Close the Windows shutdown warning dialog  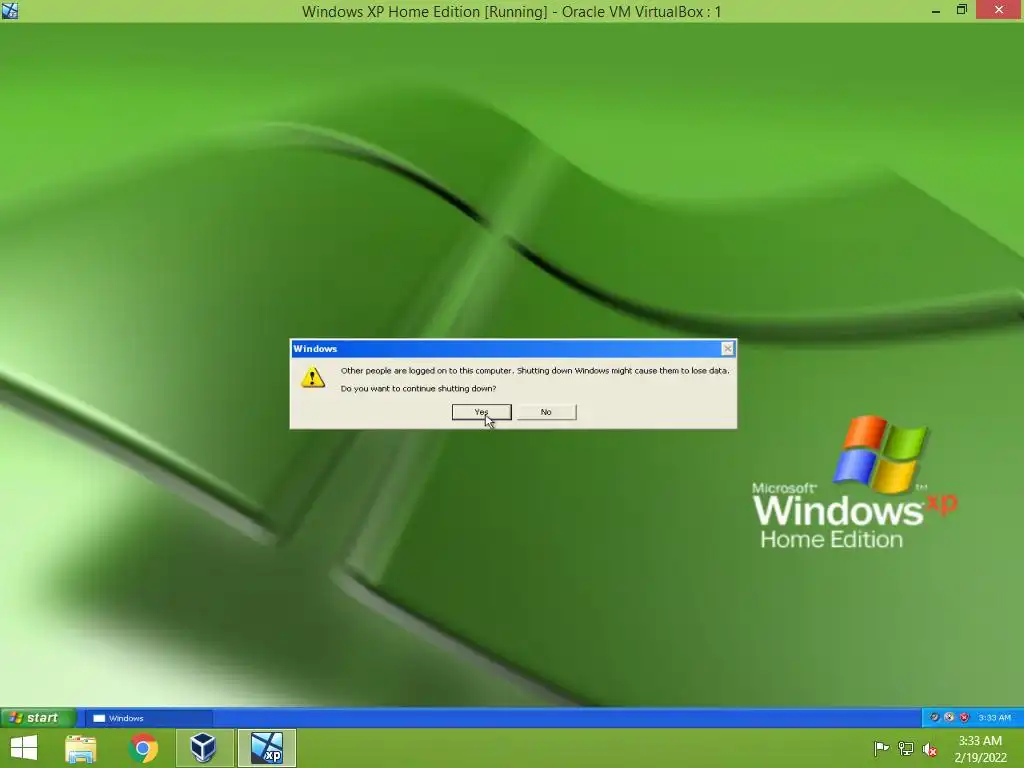(x=728, y=349)
